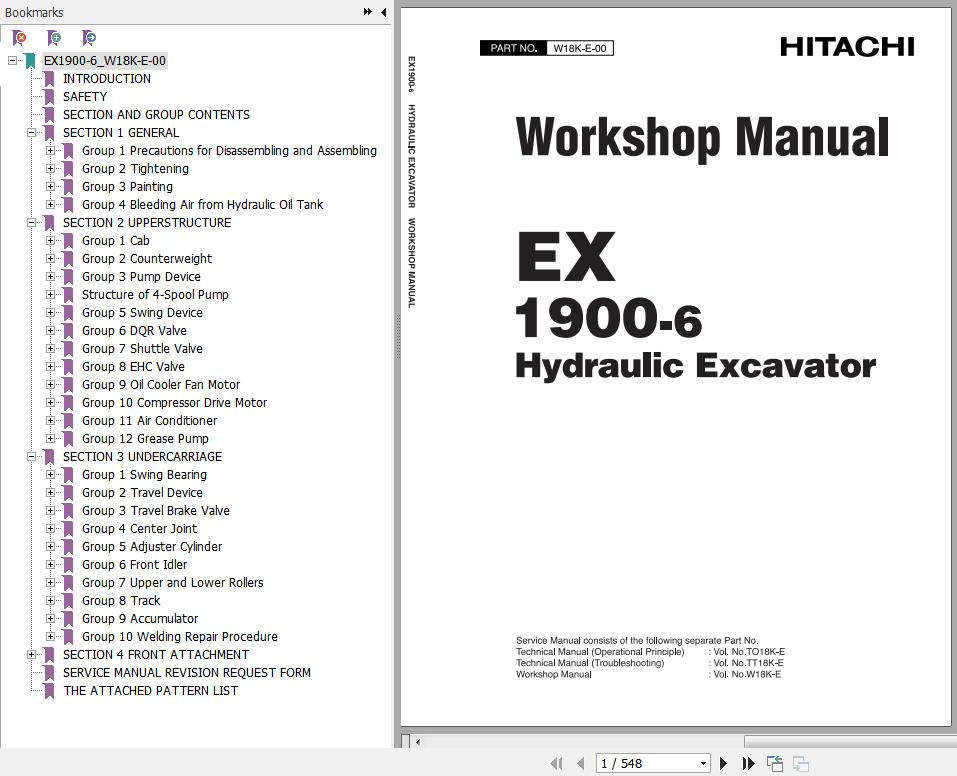Open Group 2 Counterweight bookmark

(147, 259)
